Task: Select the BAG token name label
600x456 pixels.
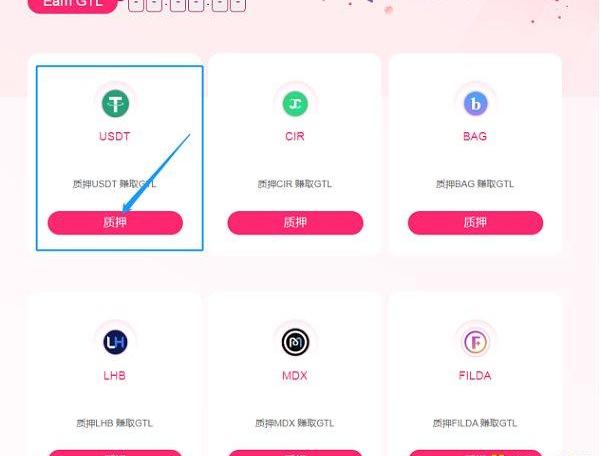Action: point(475,137)
